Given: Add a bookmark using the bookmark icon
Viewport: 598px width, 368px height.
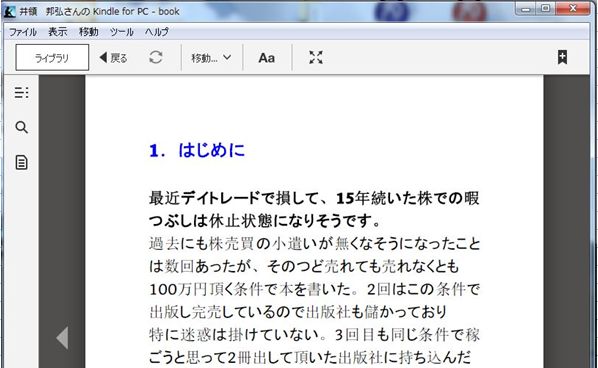Looking at the screenshot, I should click(562, 57).
